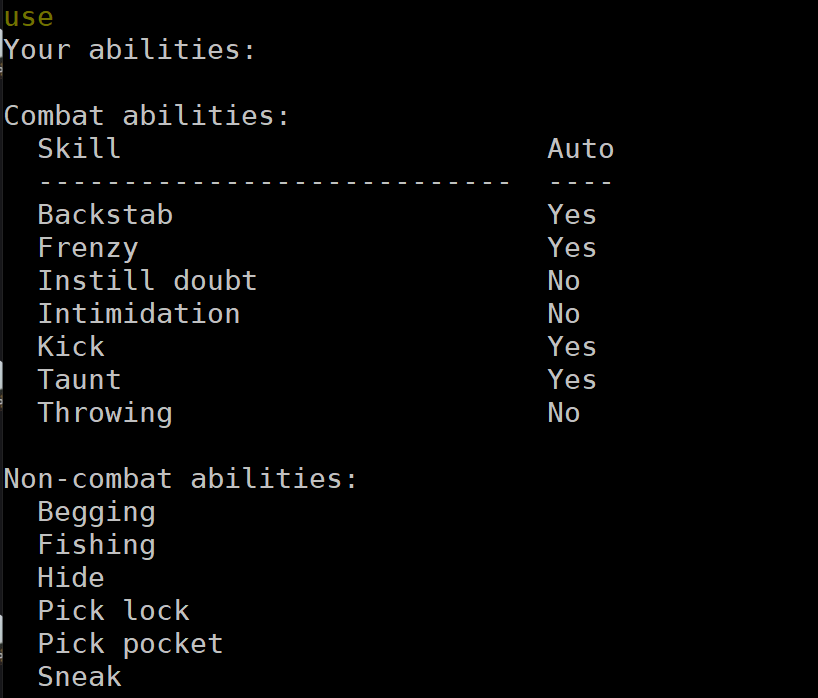Click the Pick pocket ability

pos(130,644)
